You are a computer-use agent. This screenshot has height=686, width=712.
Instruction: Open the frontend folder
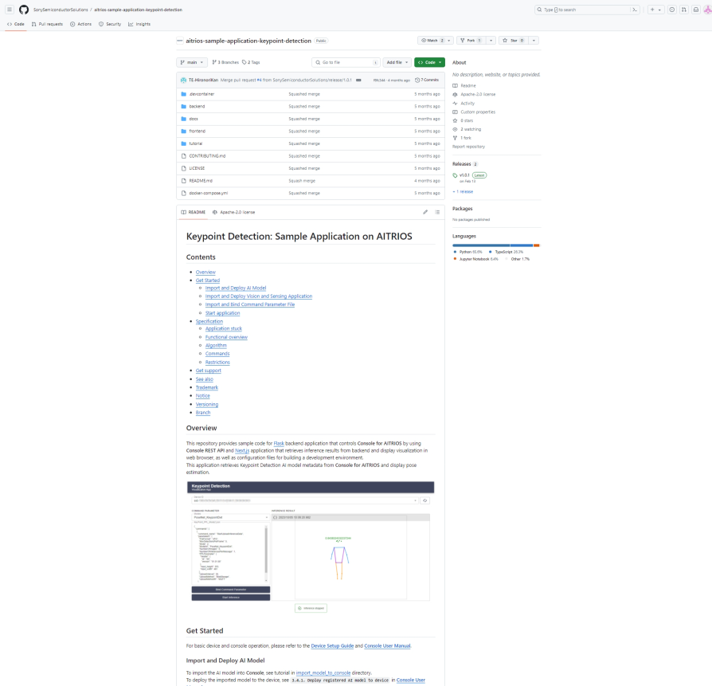coord(197,131)
